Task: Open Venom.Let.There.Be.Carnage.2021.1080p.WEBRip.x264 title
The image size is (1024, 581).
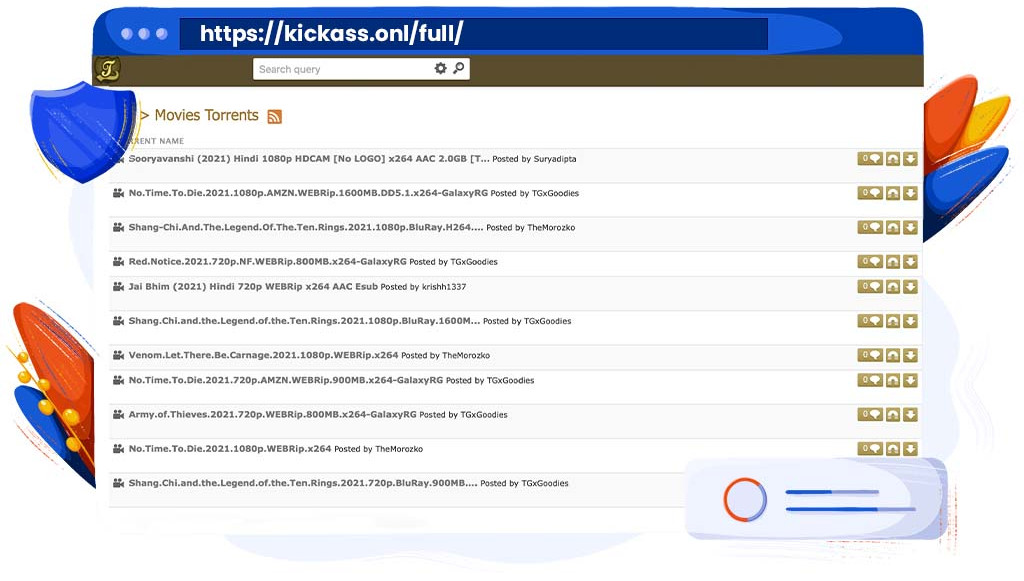Action: coord(263,355)
